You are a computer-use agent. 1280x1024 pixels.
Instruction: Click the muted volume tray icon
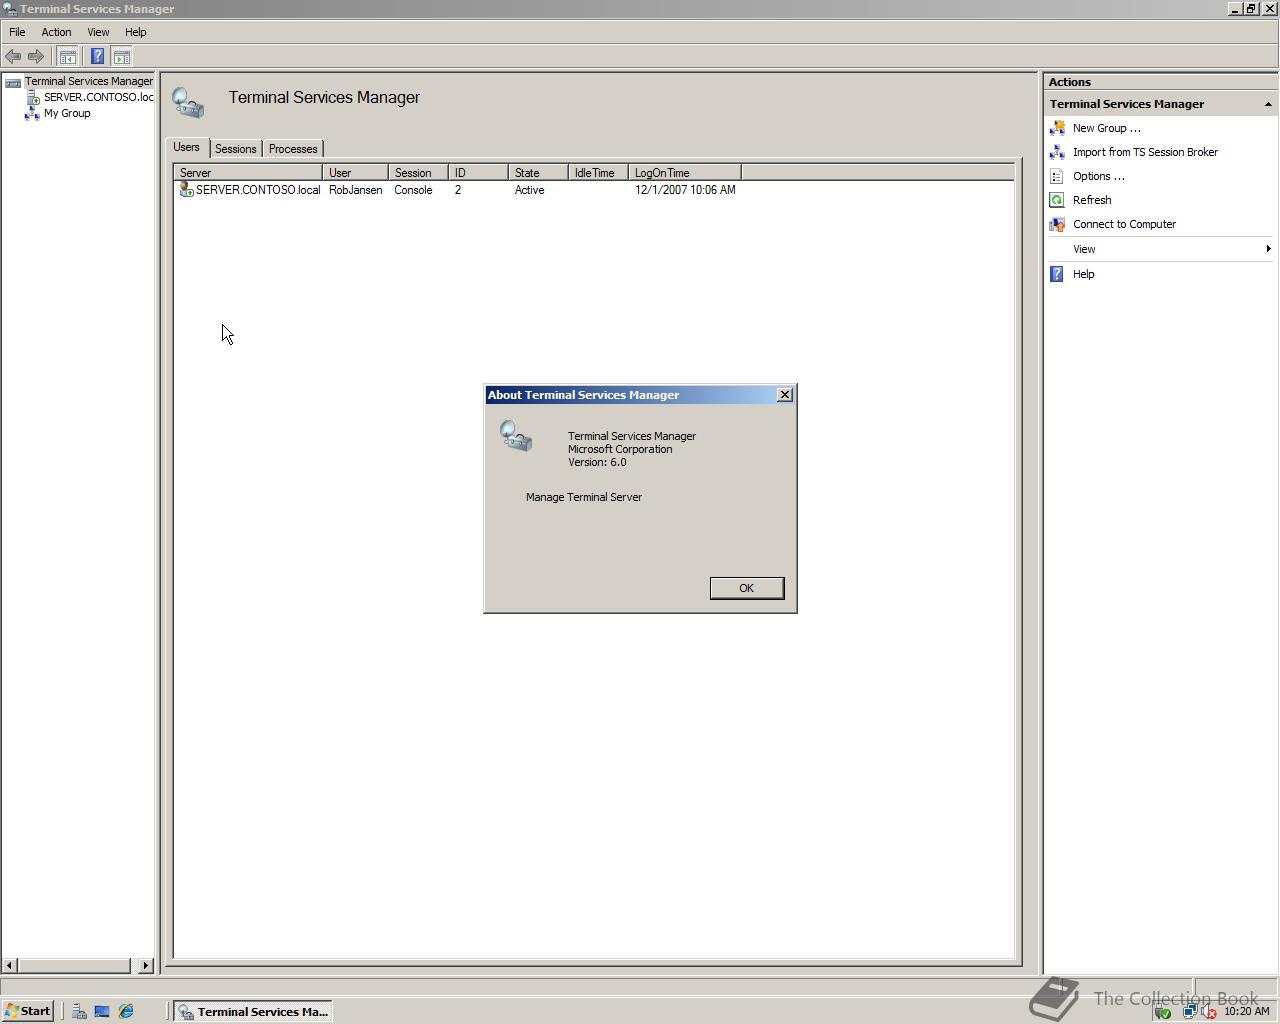point(1208,1012)
